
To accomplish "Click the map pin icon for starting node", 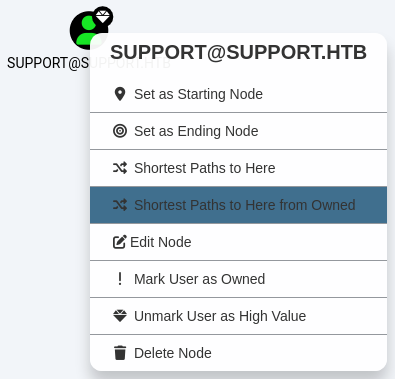I will pyautogui.click(x=120, y=94).
